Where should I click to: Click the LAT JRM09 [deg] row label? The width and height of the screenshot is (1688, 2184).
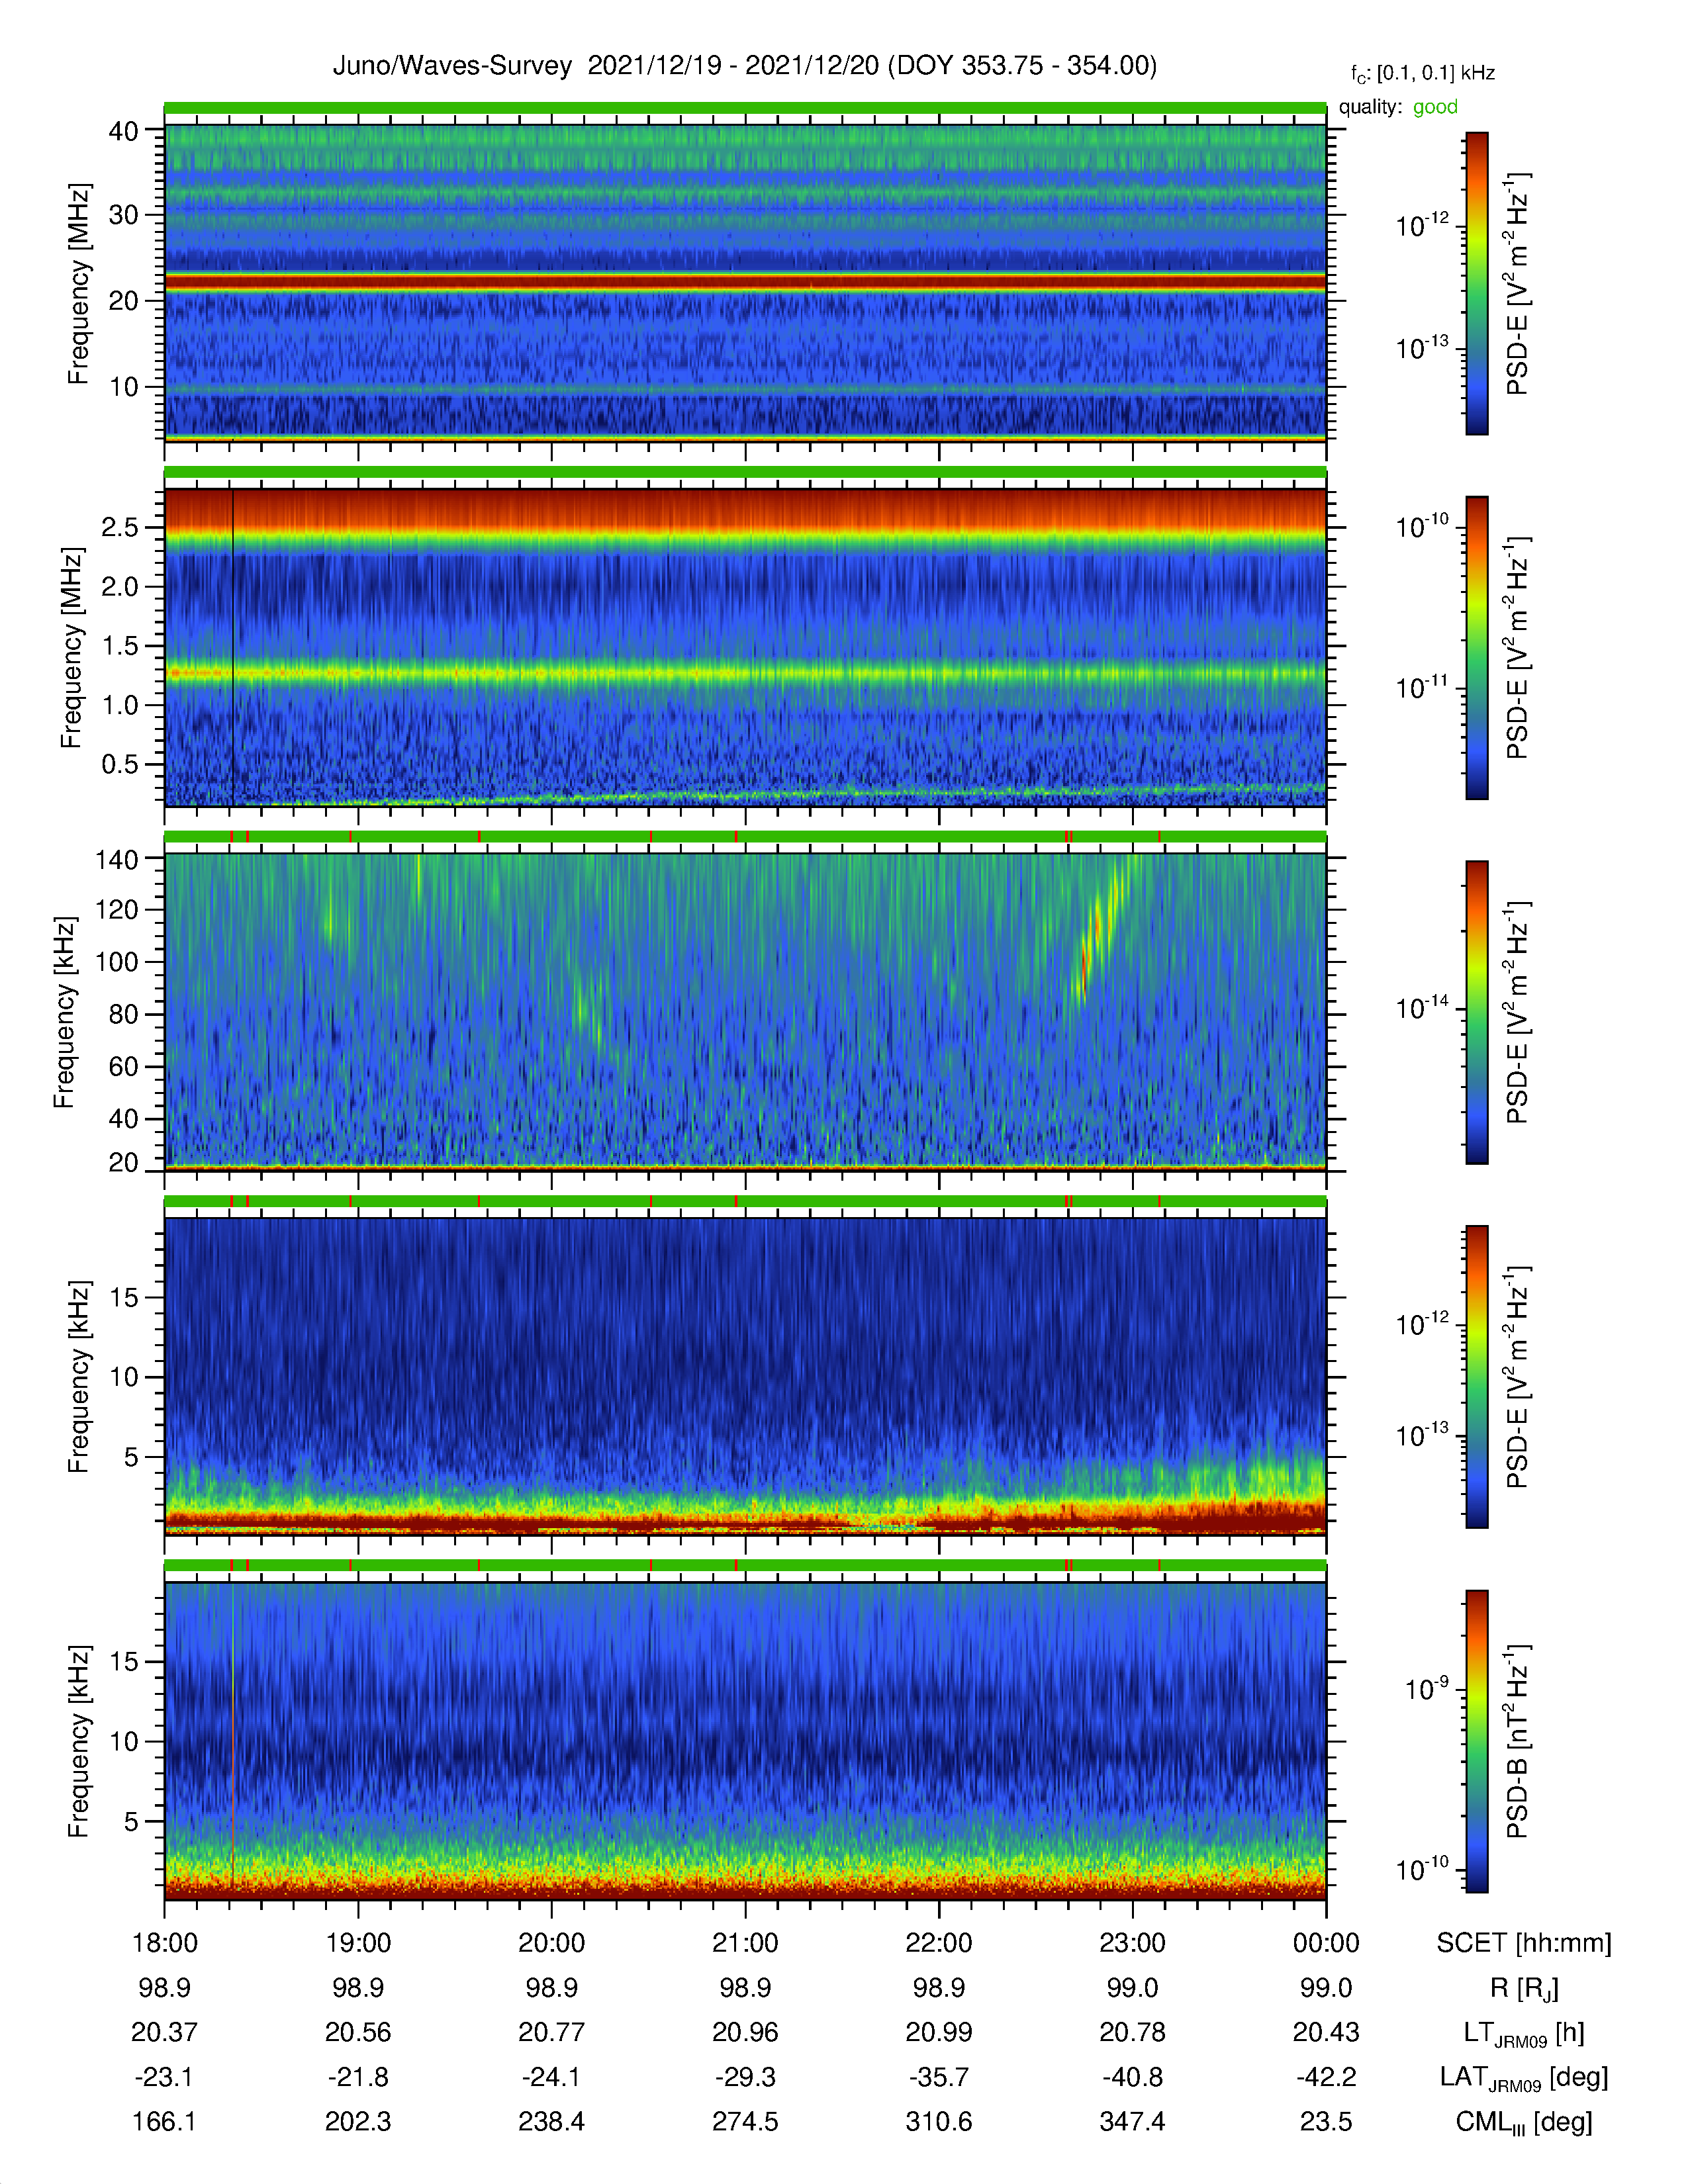coord(1524,2078)
